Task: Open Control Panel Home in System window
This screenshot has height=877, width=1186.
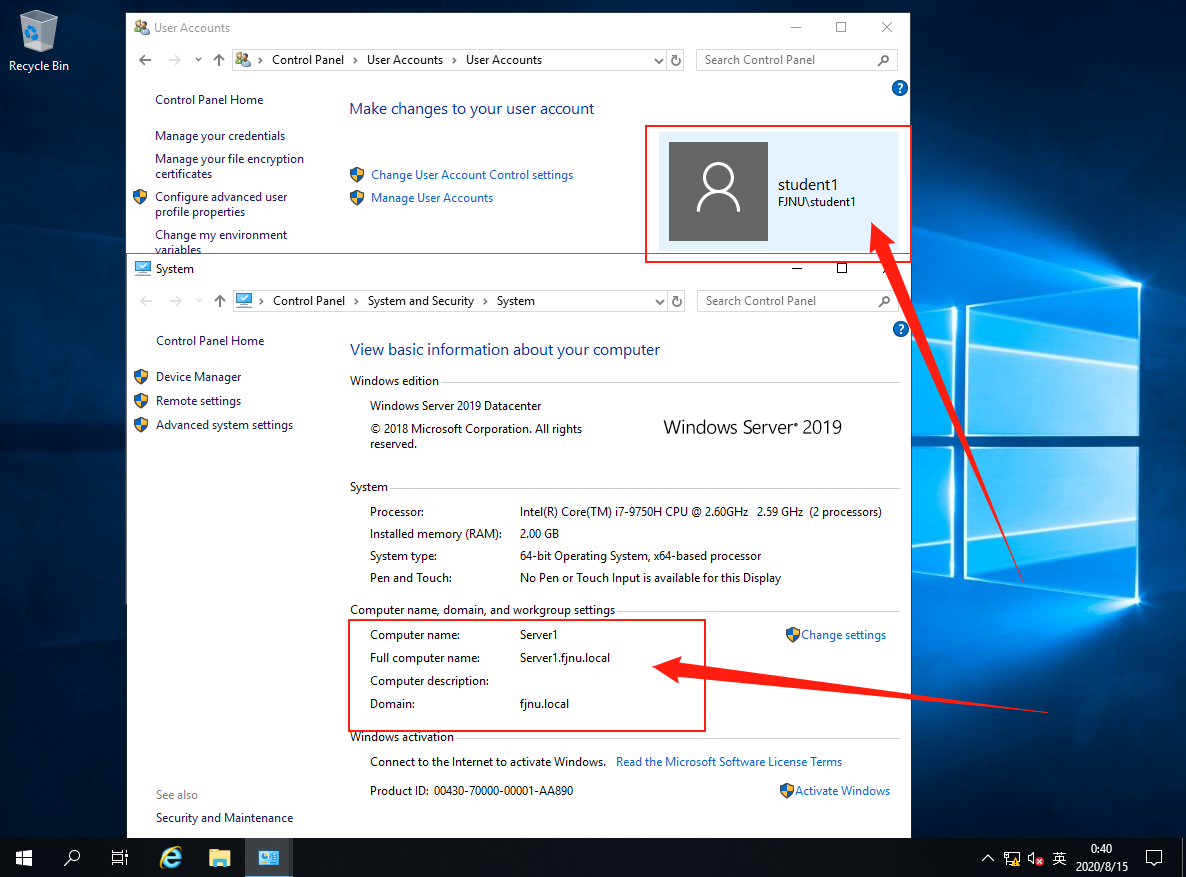Action: (x=210, y=341)
